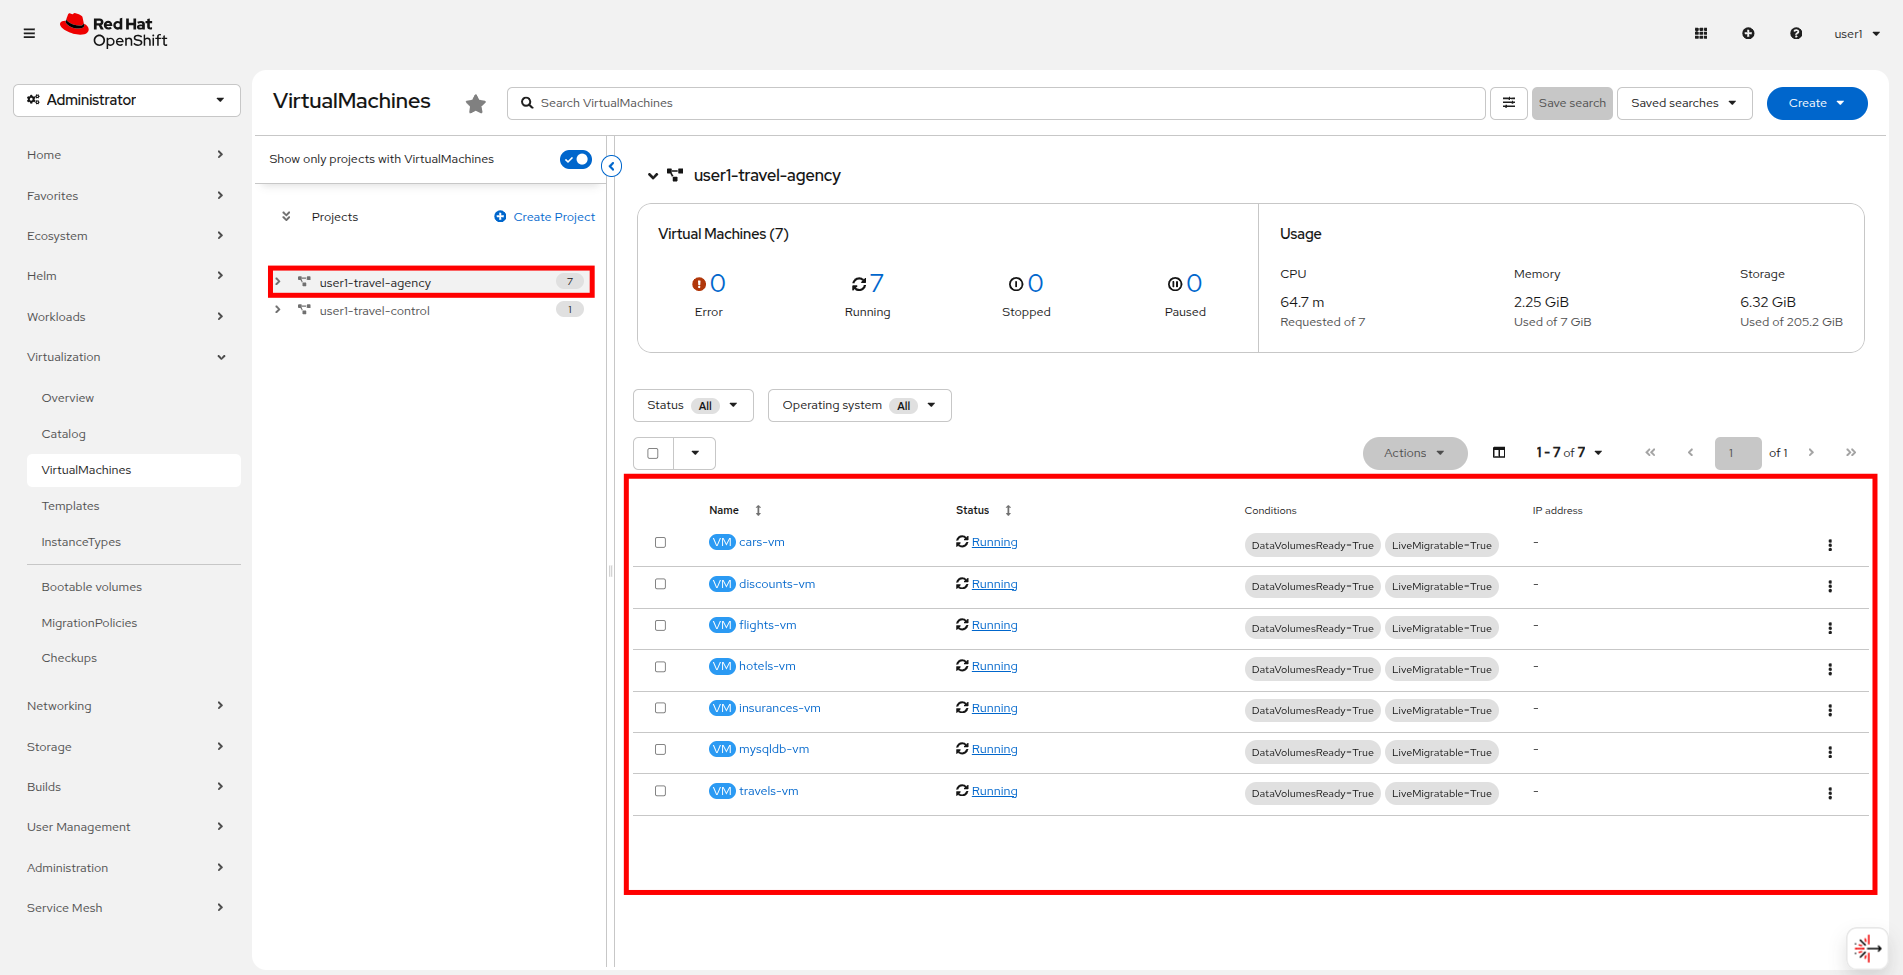Screen dimensions: 1903x975
Task: Toggle Show only projects with VirtualMachines
Action: pyautogui.click(x=575, y=159)
